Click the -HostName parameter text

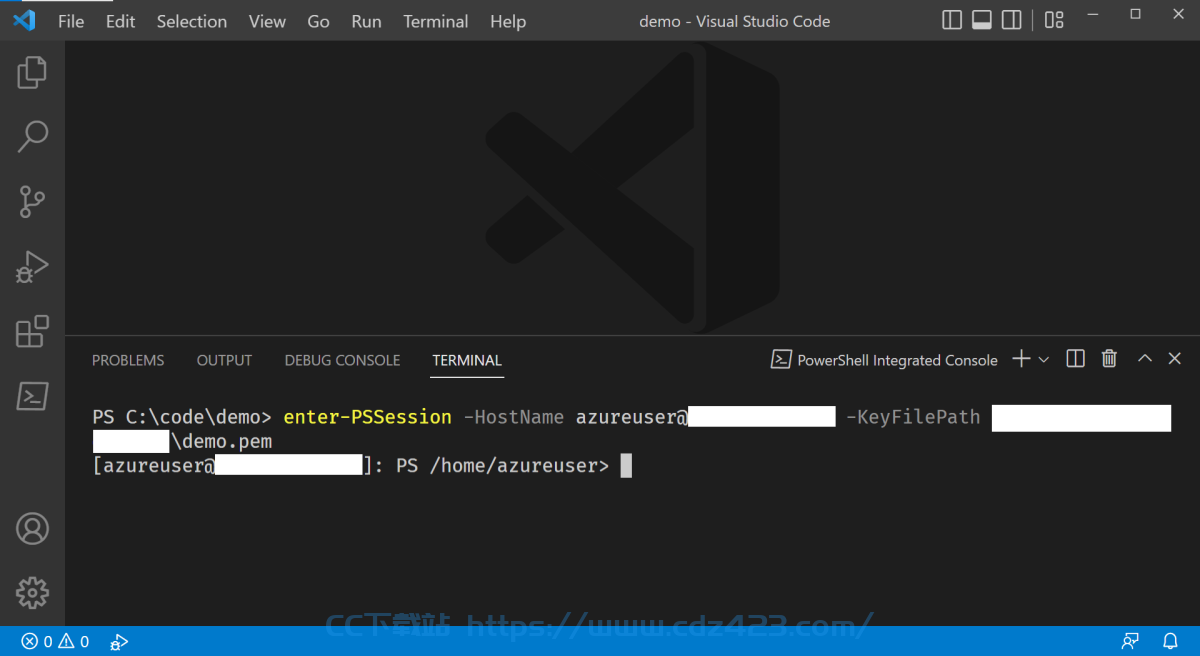coord(514,417)
